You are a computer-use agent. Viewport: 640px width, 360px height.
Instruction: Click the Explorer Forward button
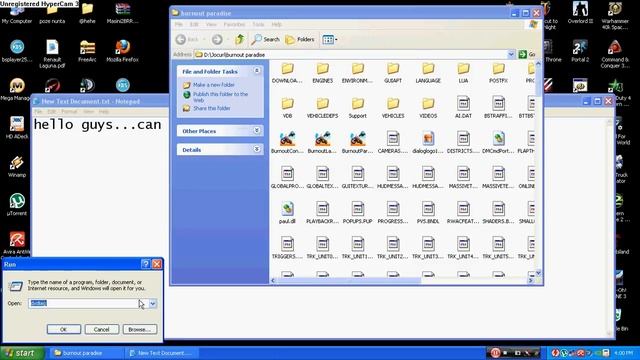click(x=217, y=40)
